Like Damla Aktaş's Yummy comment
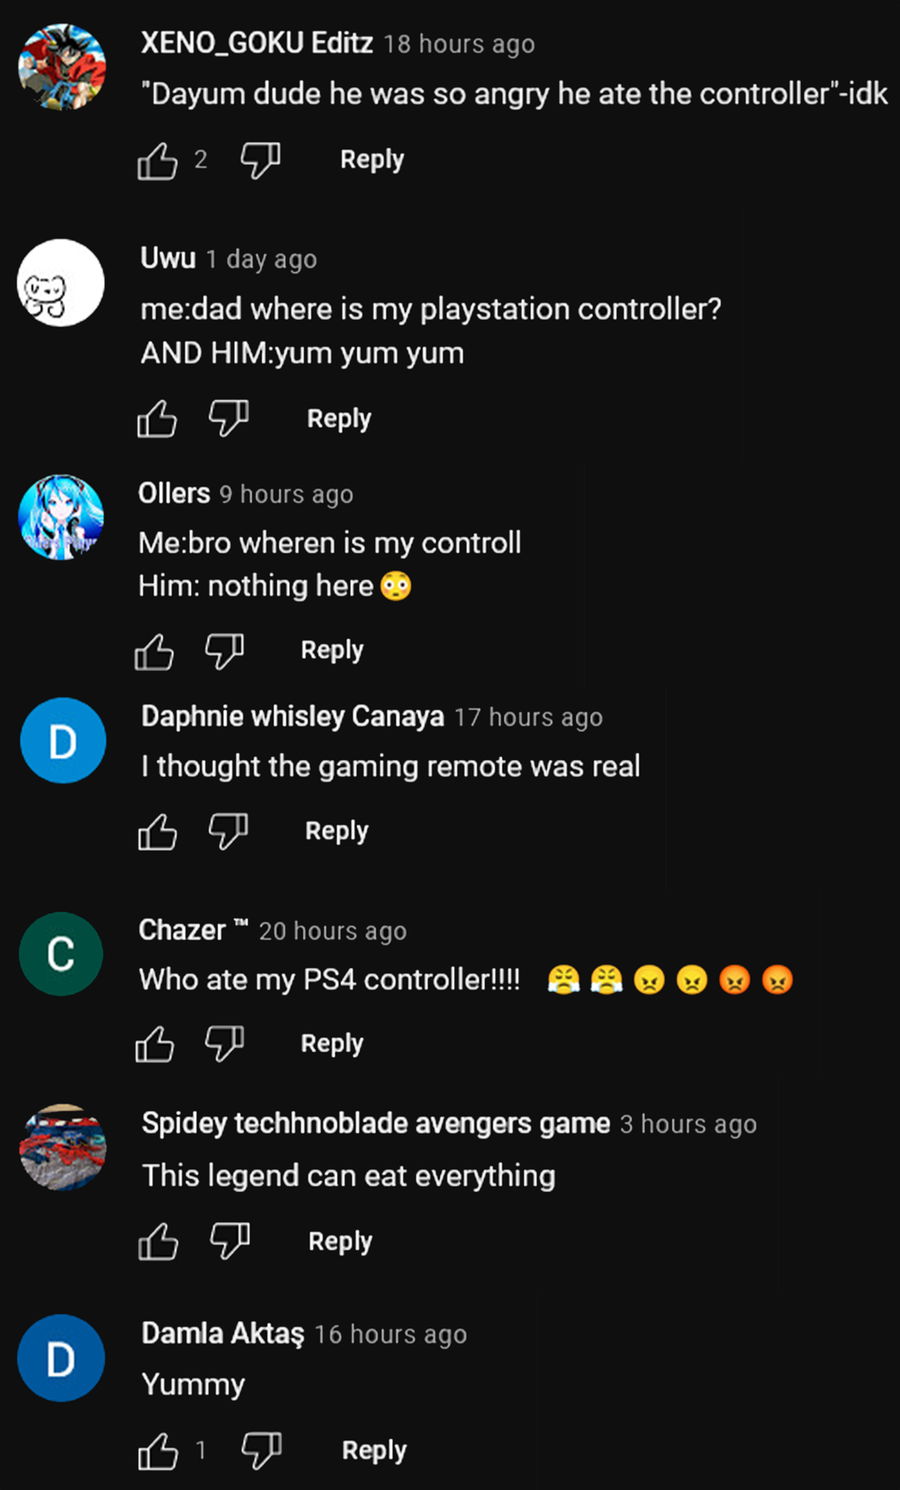 tap(158, 1451)
